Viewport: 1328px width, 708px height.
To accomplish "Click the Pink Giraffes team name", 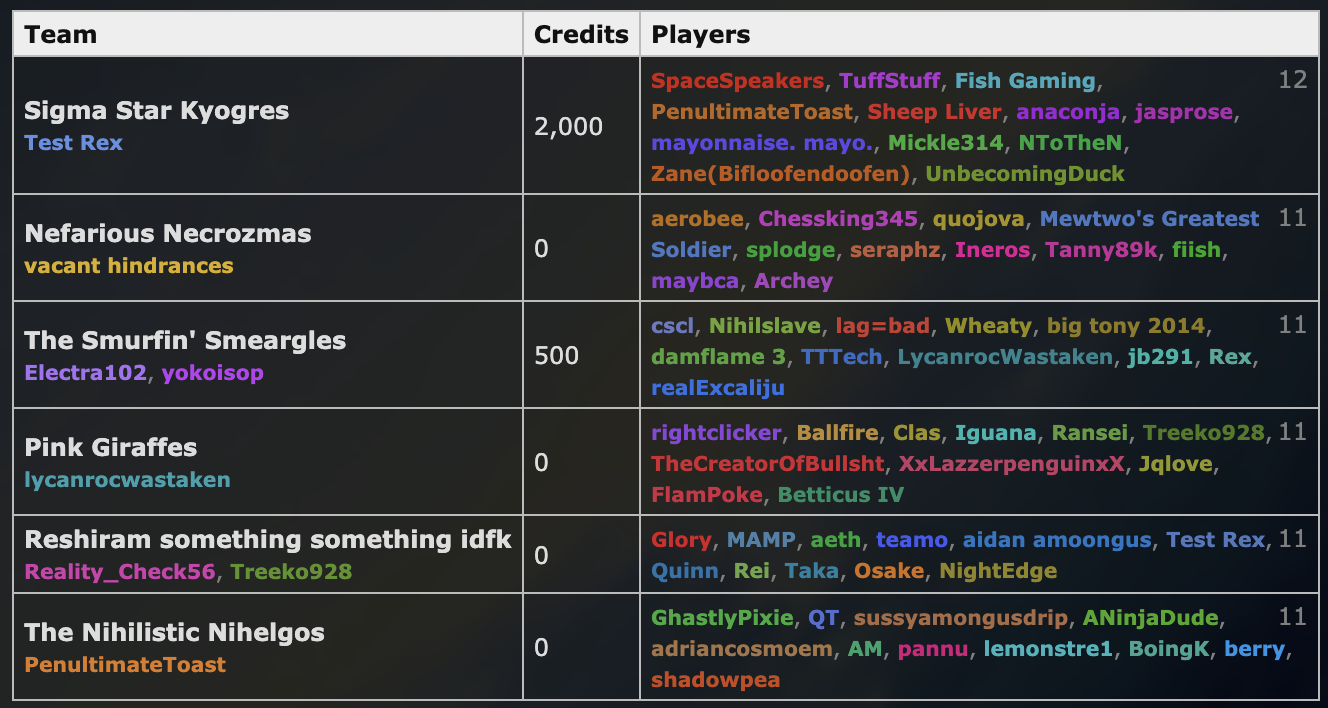I will pos(111,447).
